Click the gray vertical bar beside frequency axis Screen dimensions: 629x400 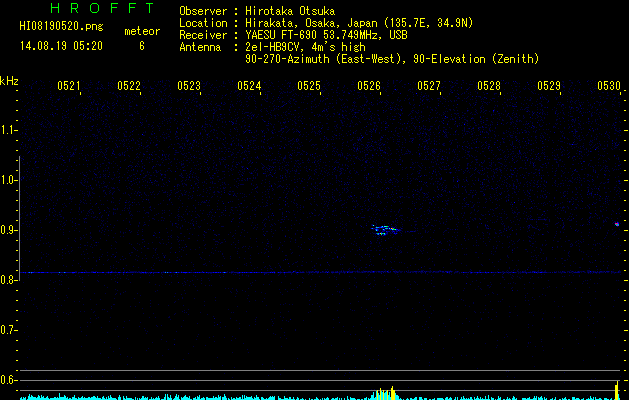click(20, 218)
